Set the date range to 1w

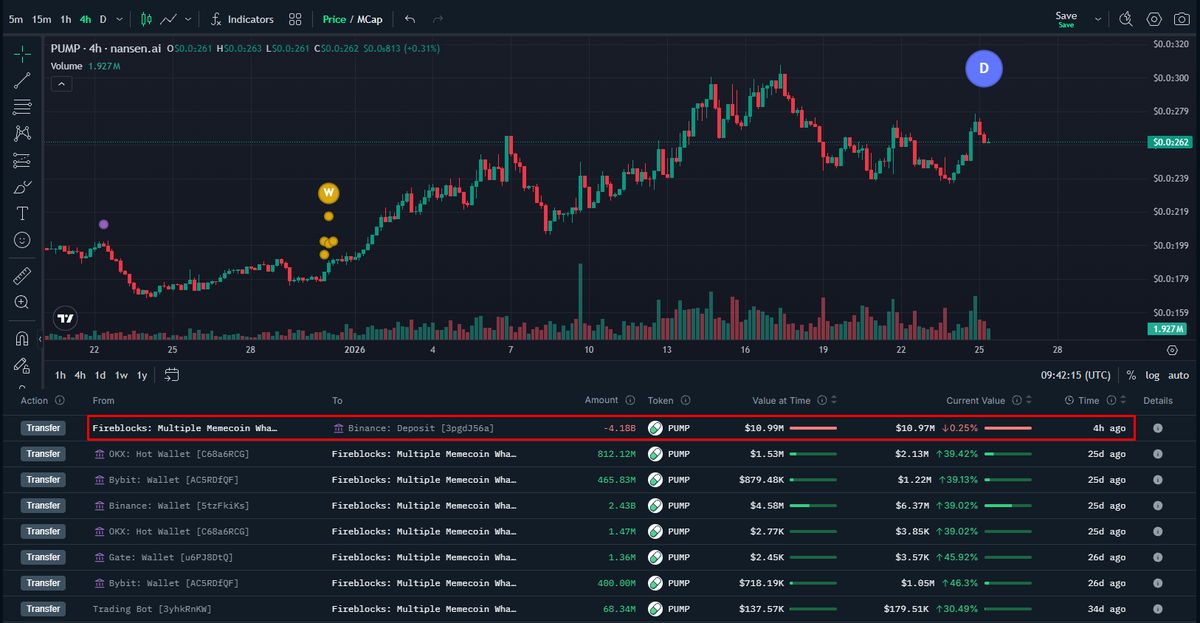click(x=121, y=375)
